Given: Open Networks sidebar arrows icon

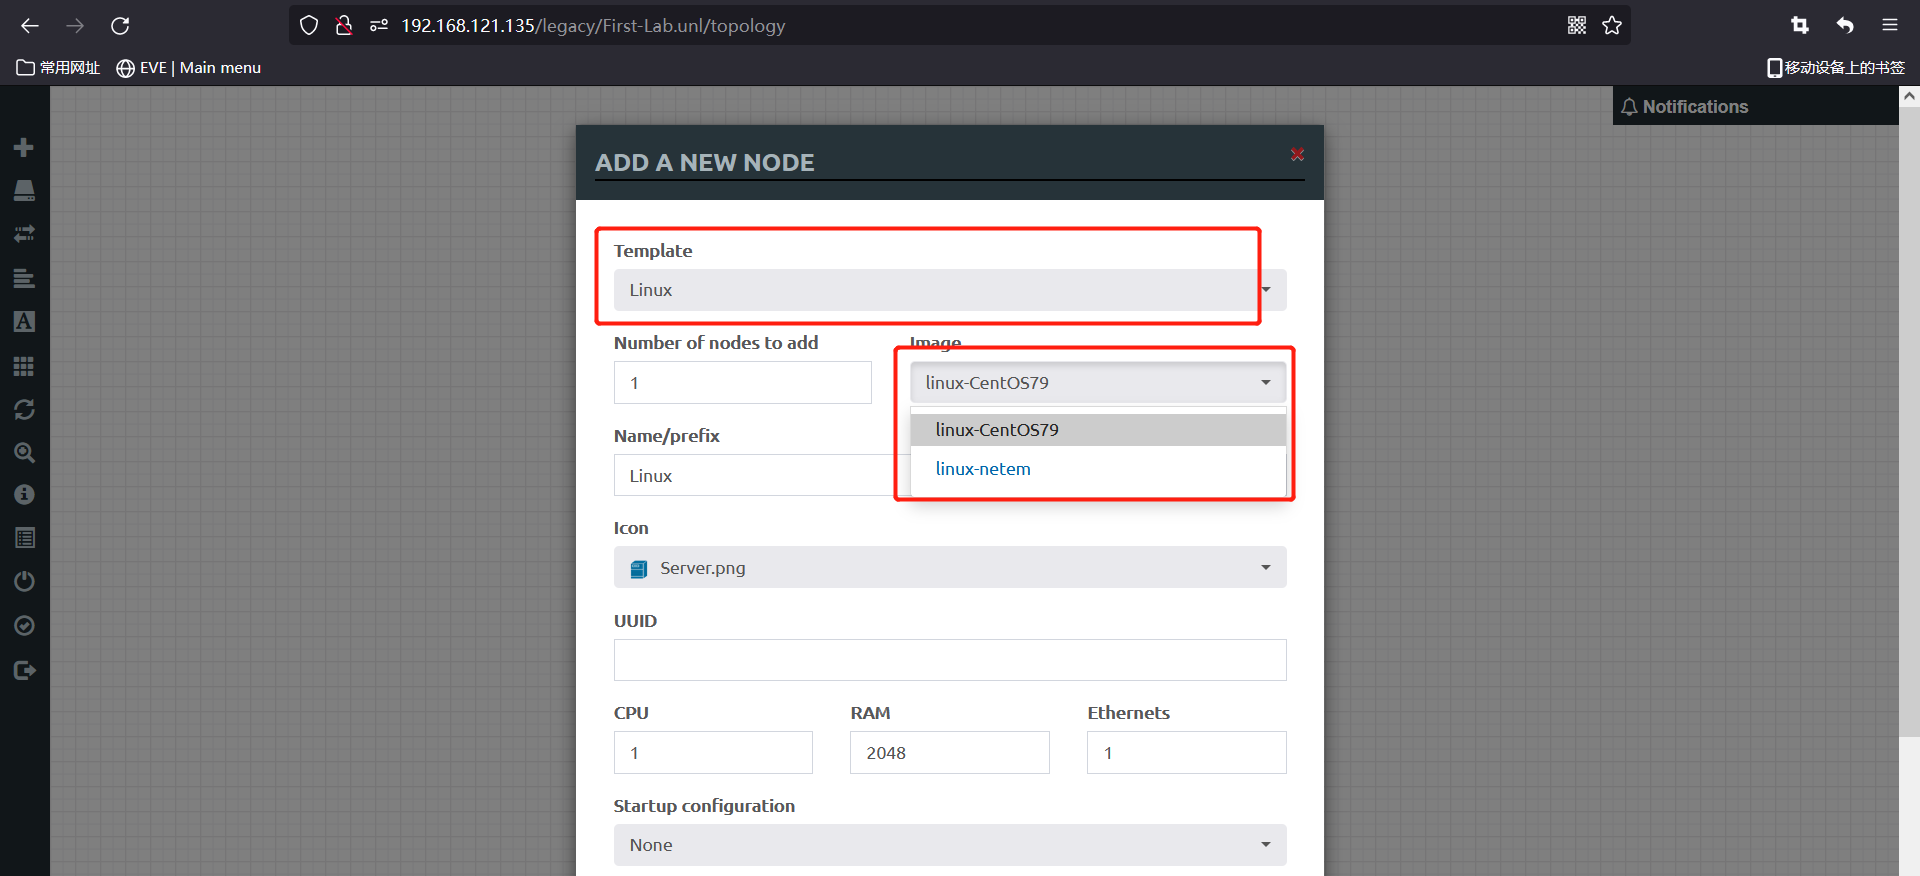Looking at the screenshot, I should point(24,234).
